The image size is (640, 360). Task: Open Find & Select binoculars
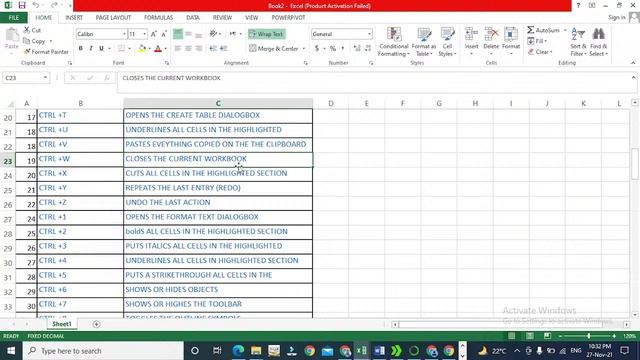tap(598, 42)
